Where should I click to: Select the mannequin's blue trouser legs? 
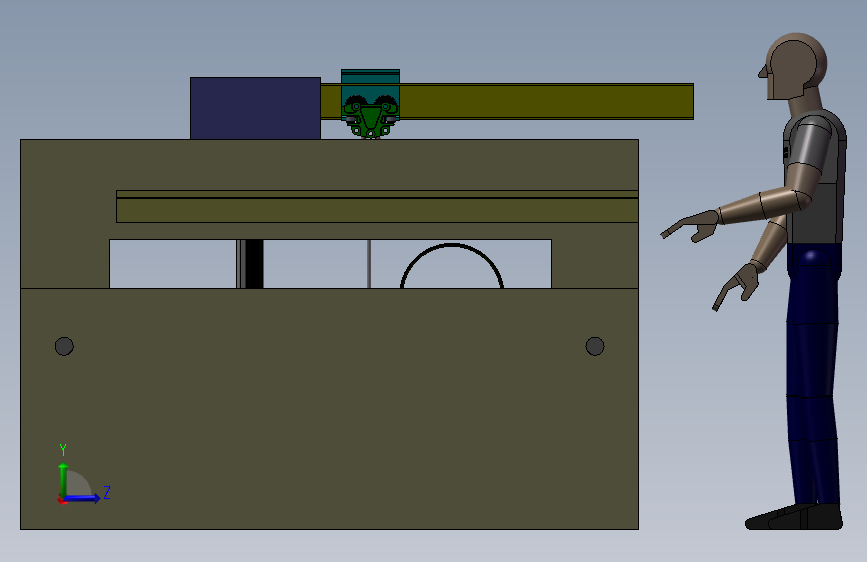tap(814, 373)
